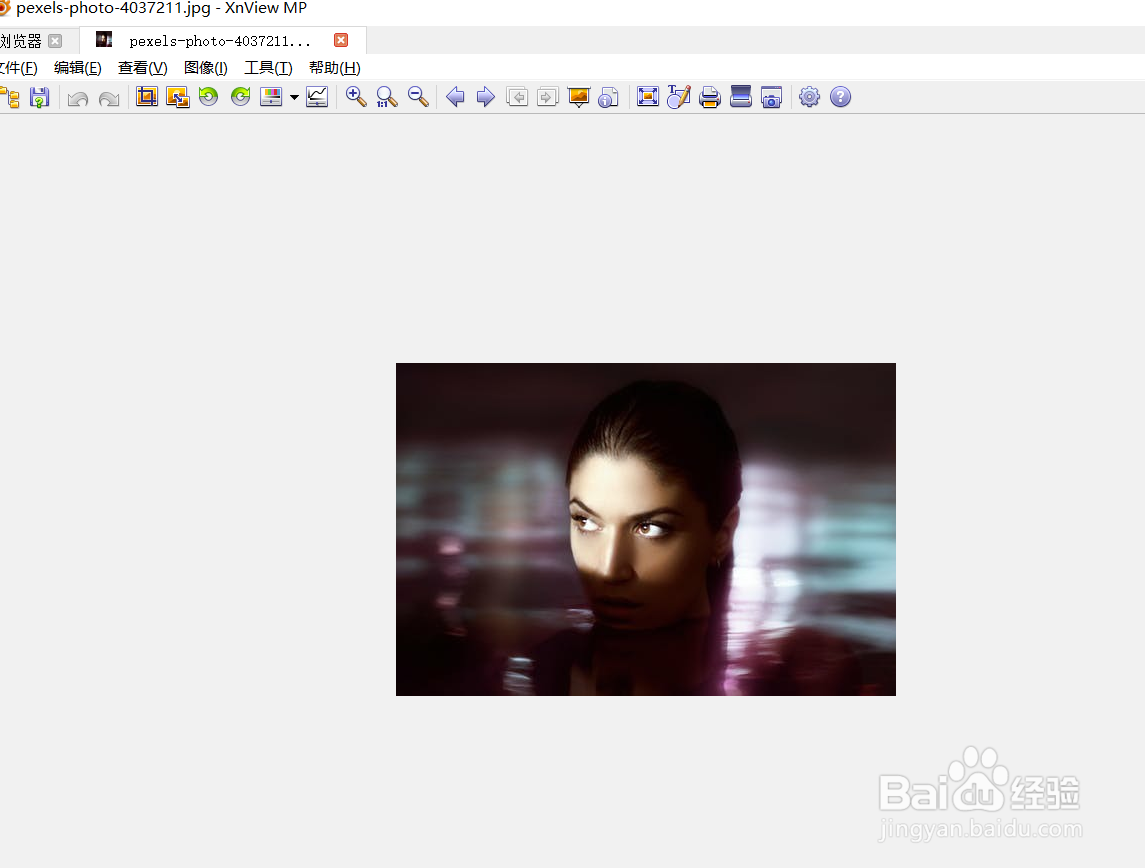The height and width of the screenshot is (868, 1145).
Task: Open the Resize image tool
Action: pyautogui.click(x=177, y=96)
